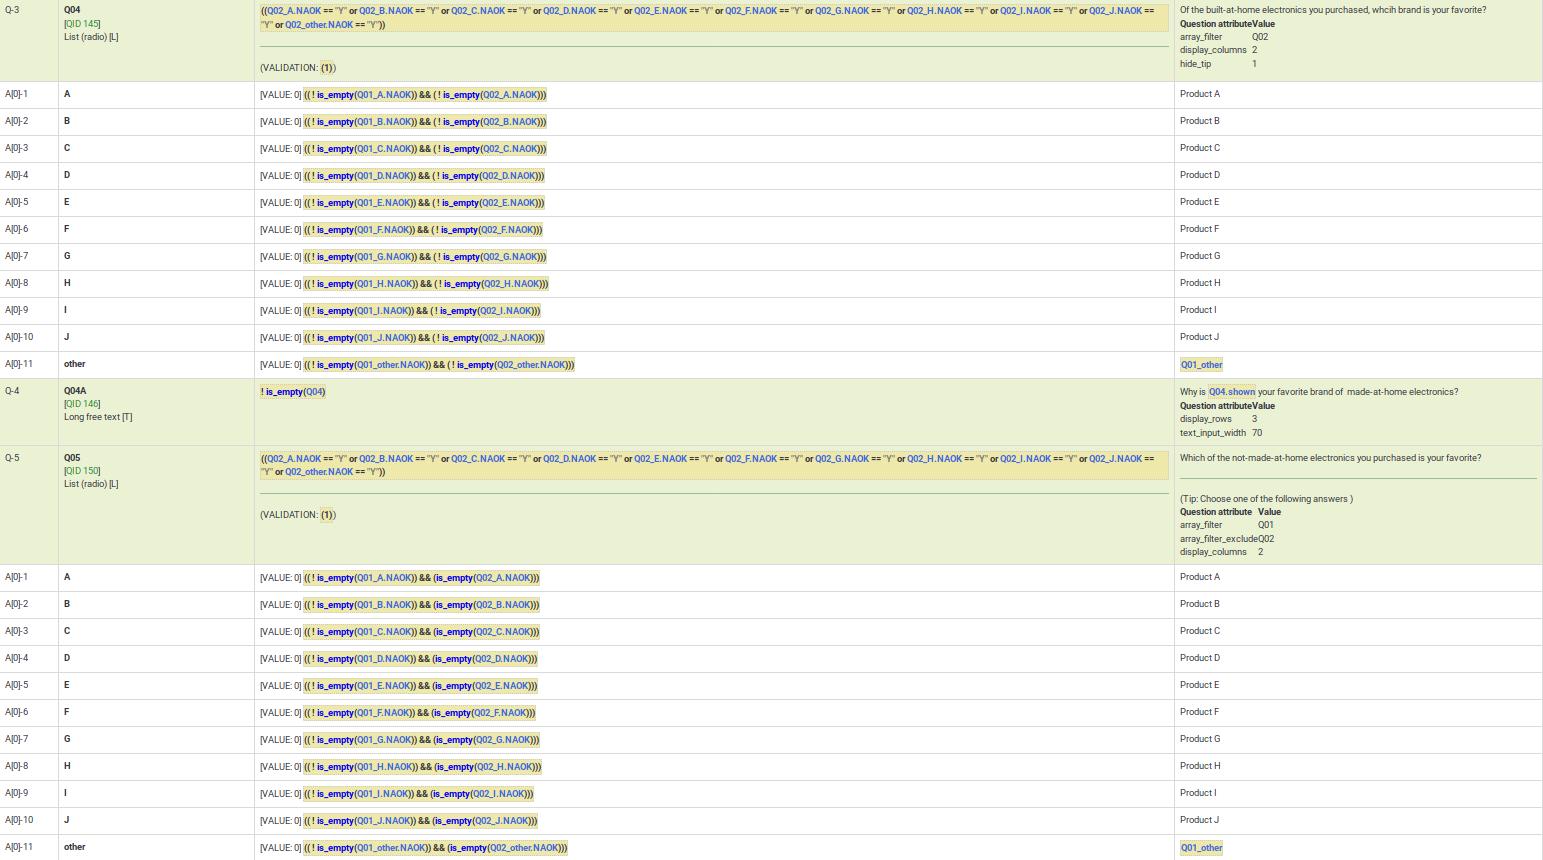1543x860 pixels.
Task: Open the QID 146 link under Q04A
Action: [x=84, y=404]
